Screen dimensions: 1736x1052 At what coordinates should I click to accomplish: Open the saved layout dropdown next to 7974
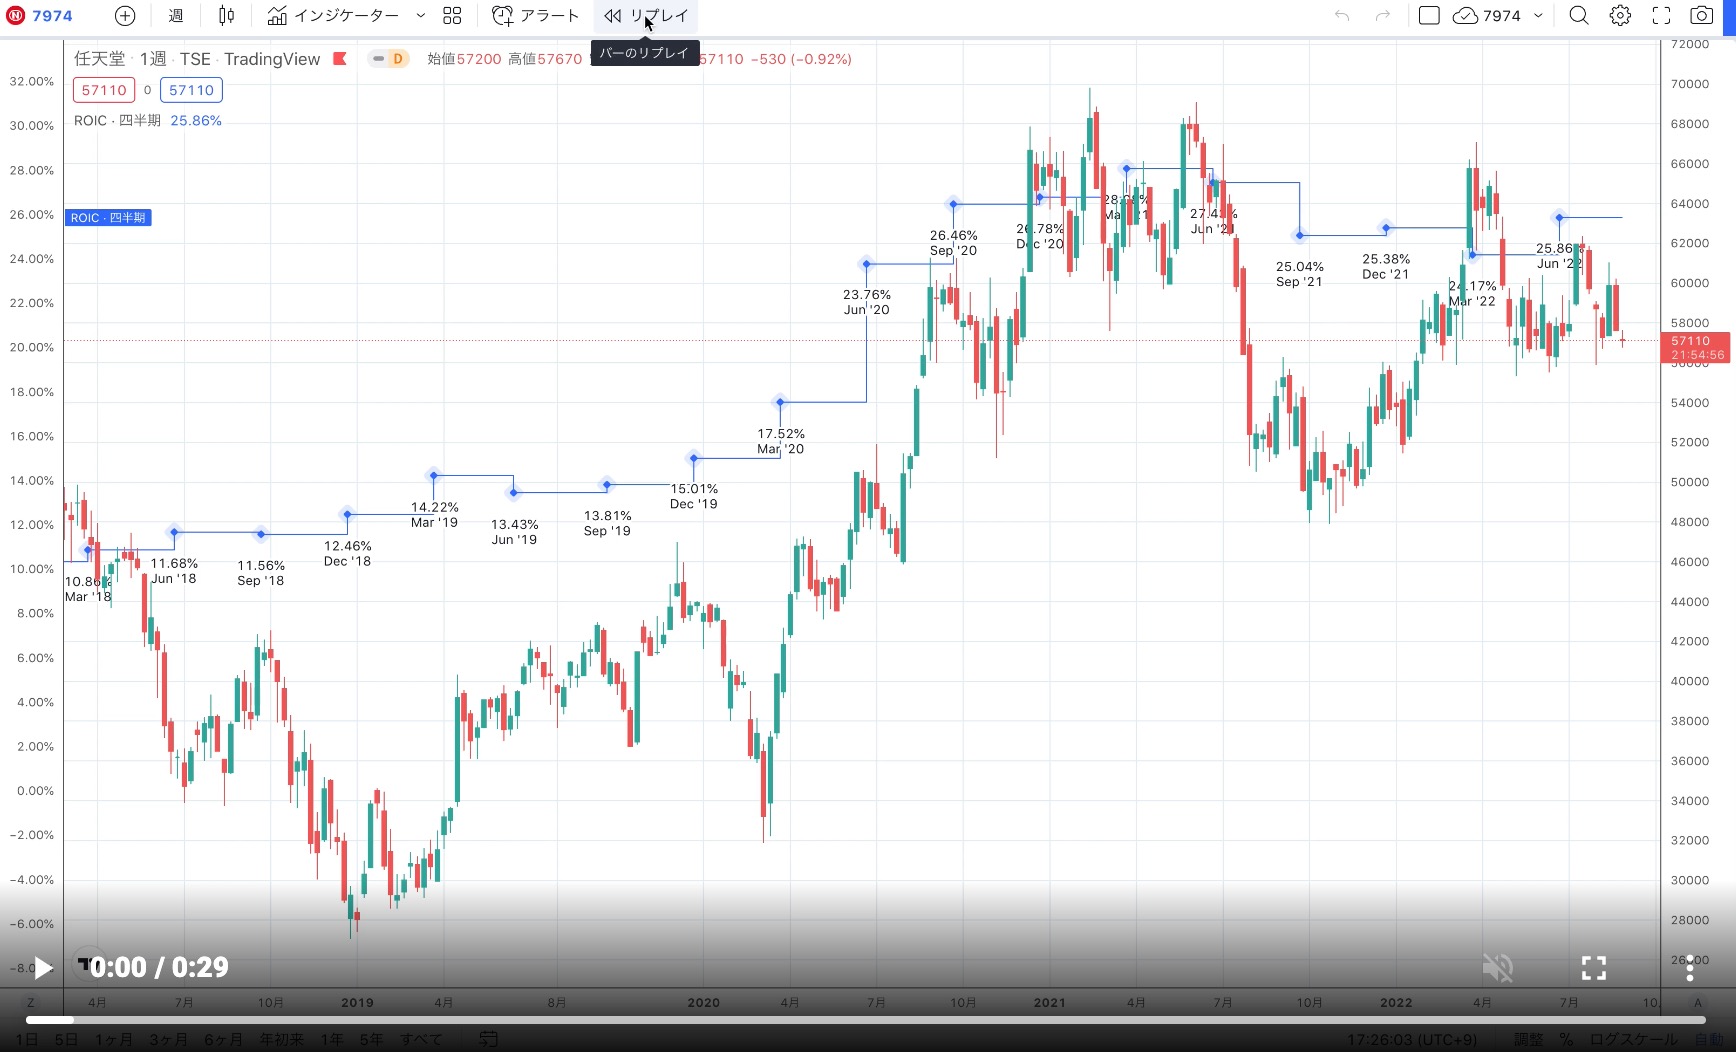pos(1537,16)
